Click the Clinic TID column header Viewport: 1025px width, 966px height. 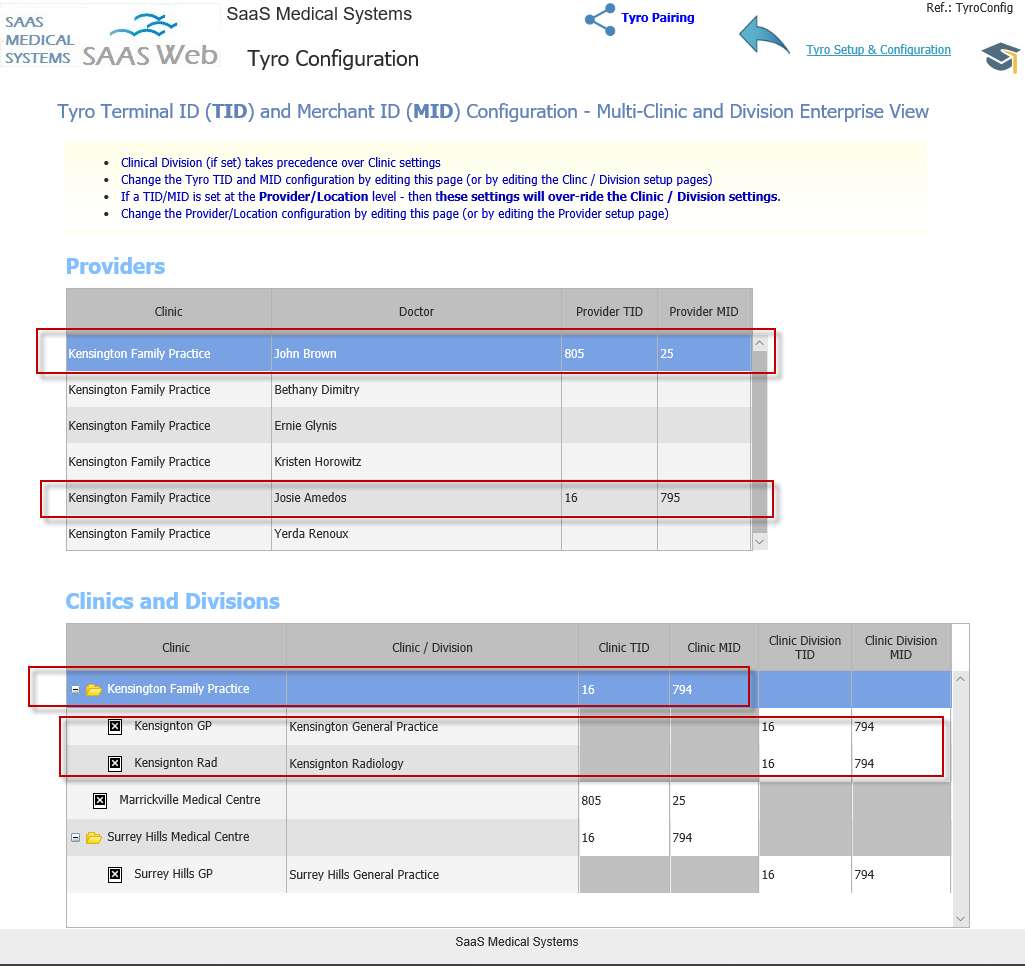pyautogui.click(x=624, y=648)
